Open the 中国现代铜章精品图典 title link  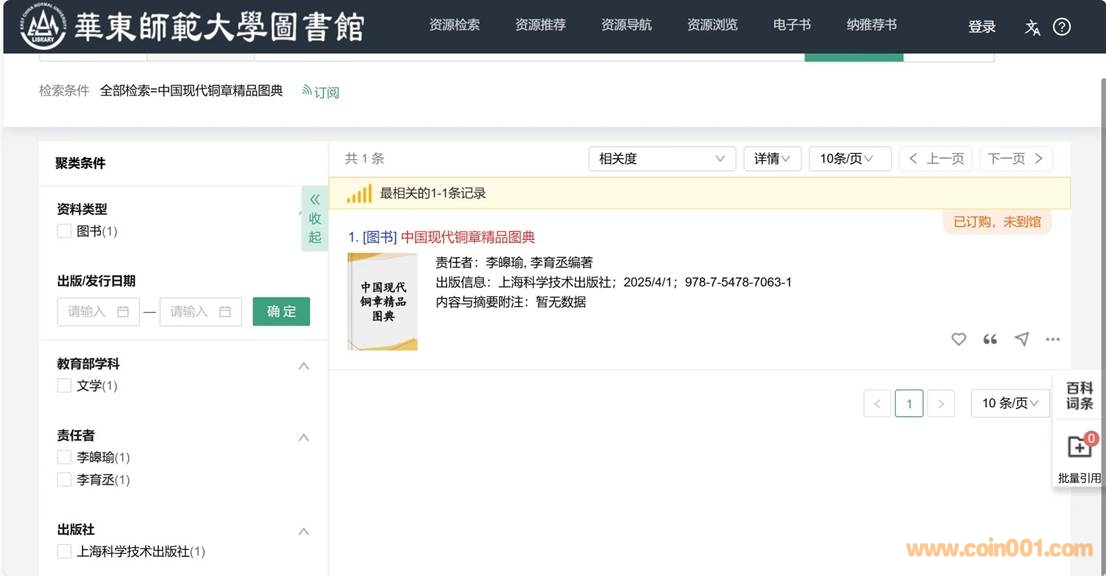pyautogui.click(x=467, y=237)
